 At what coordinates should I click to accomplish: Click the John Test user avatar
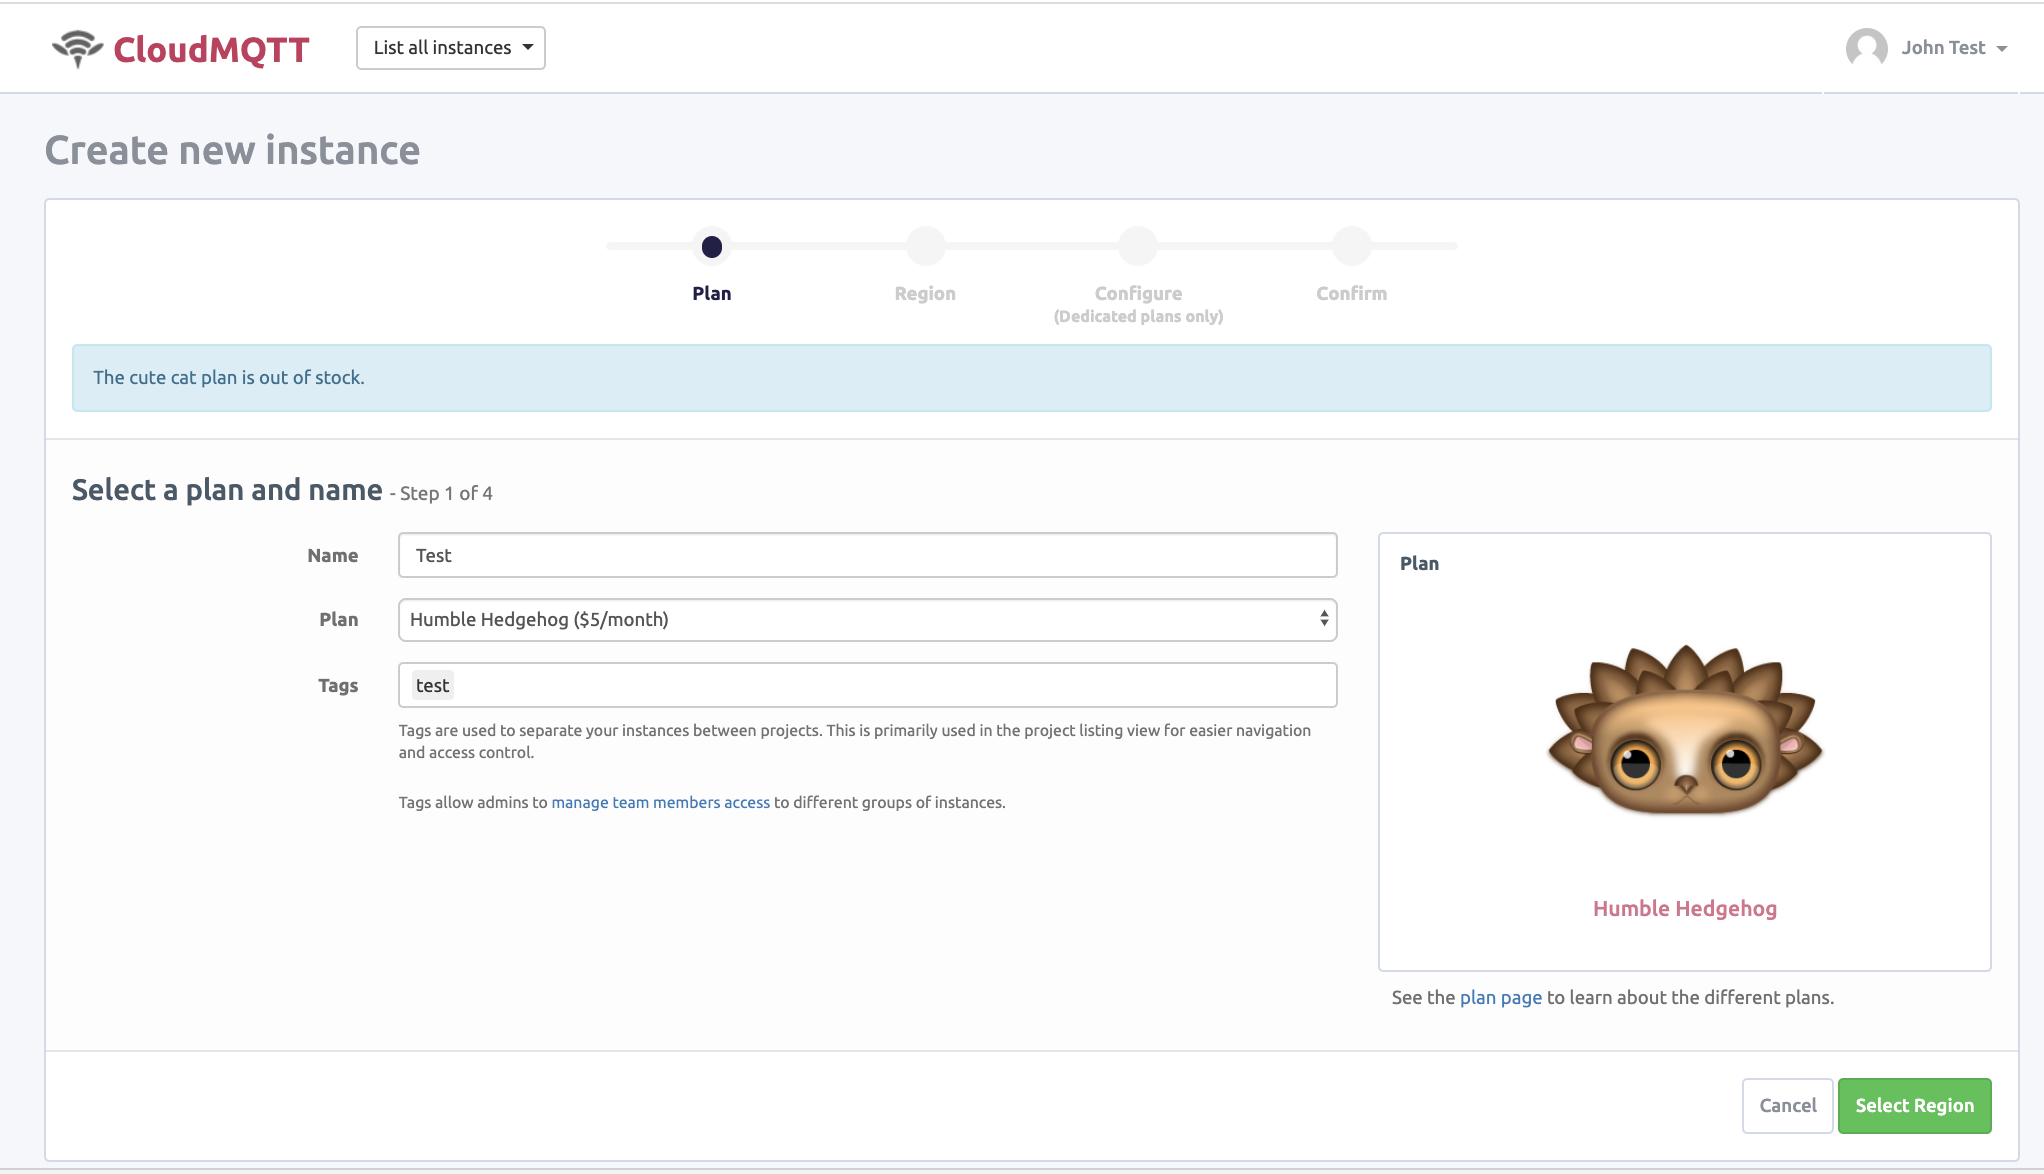point(1866,48)
